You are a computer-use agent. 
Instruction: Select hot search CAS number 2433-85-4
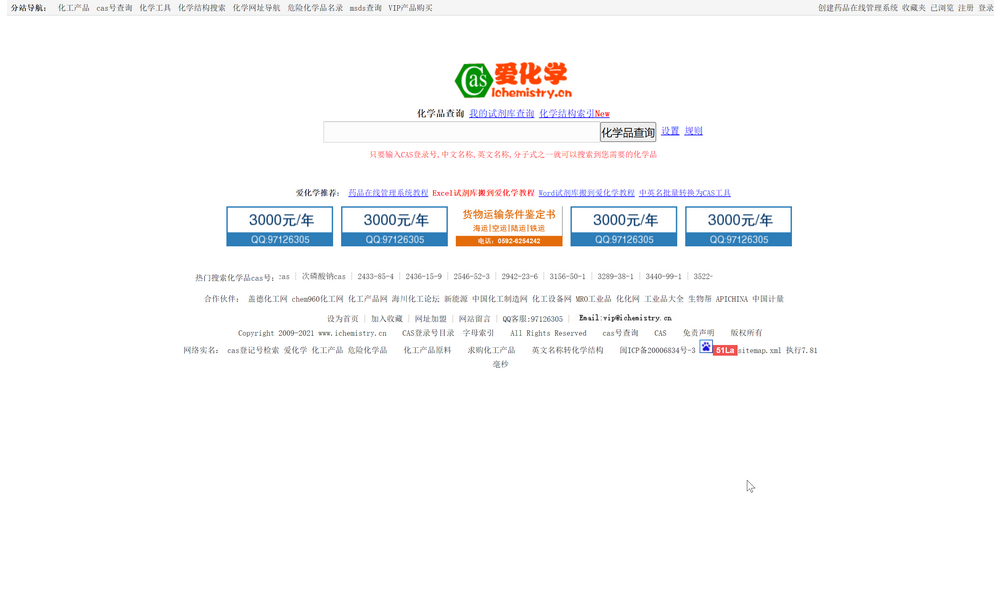(x=375, y=277)
